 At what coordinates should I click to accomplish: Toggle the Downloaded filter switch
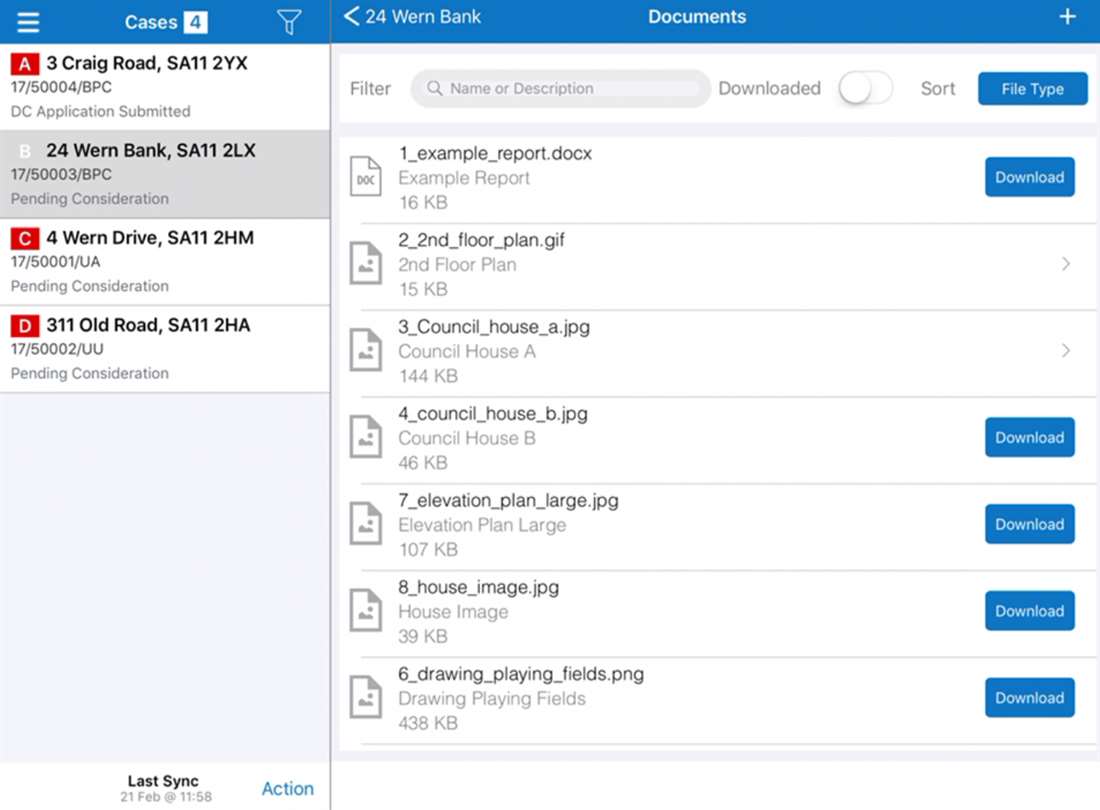(x=865, y=88)
